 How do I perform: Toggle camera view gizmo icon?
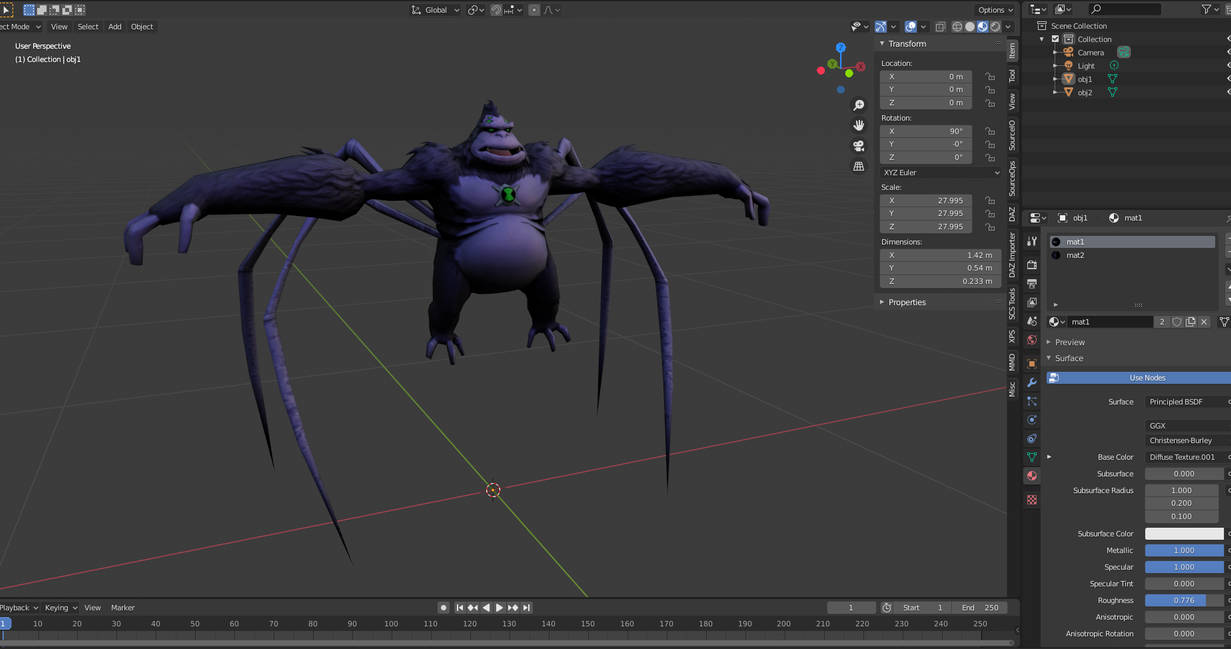point(858,146)
